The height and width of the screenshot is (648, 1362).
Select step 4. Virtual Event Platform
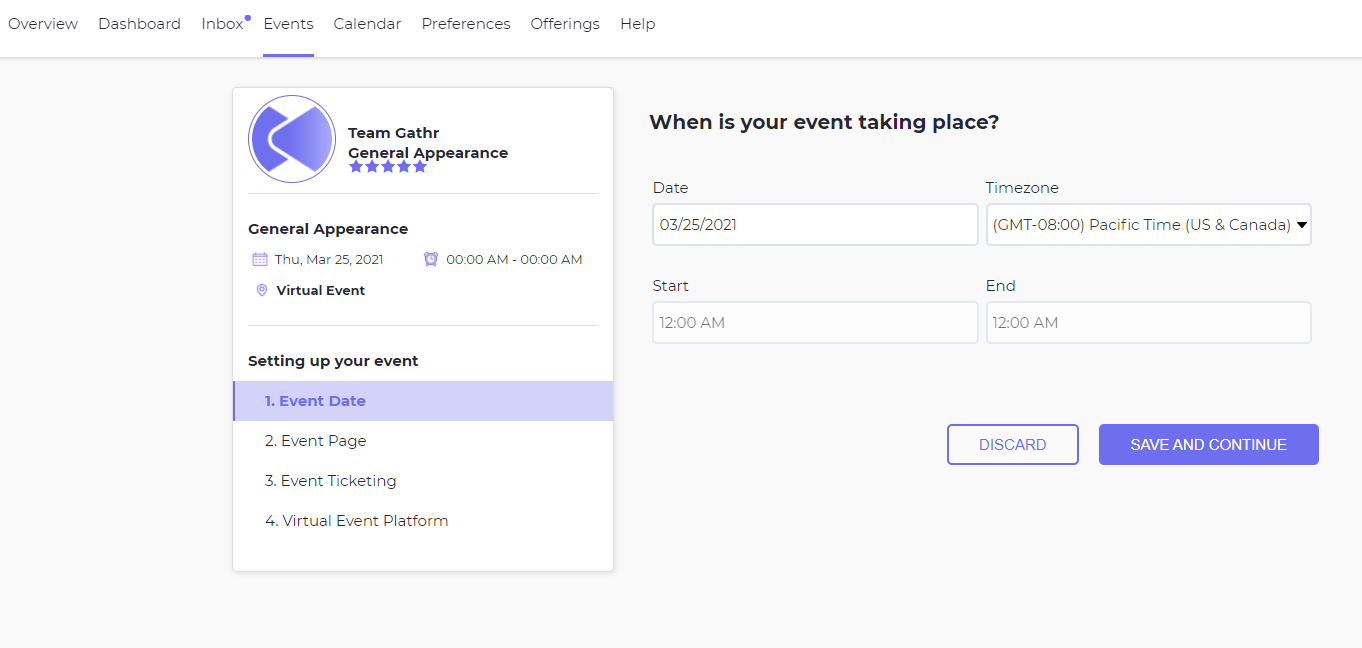423,521
